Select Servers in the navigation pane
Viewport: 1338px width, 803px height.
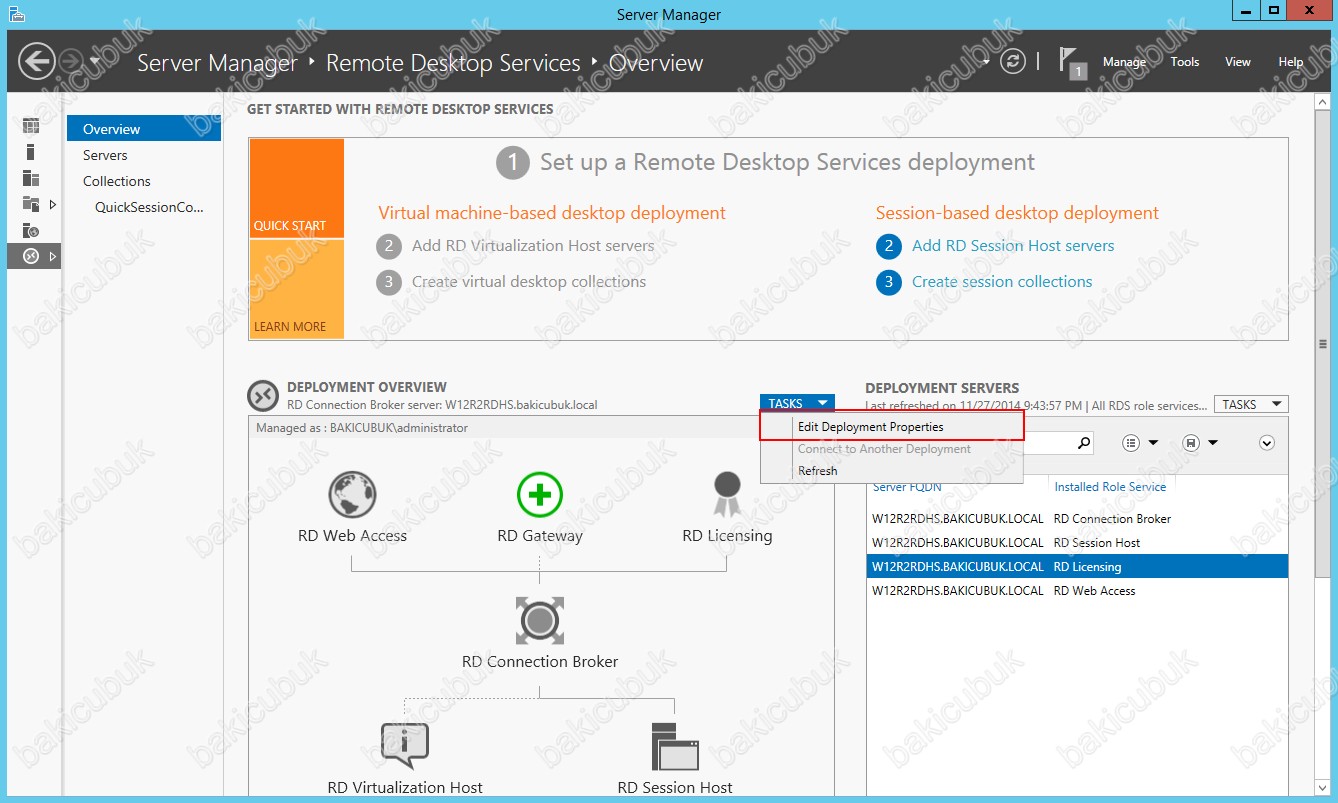coord(105,155)
